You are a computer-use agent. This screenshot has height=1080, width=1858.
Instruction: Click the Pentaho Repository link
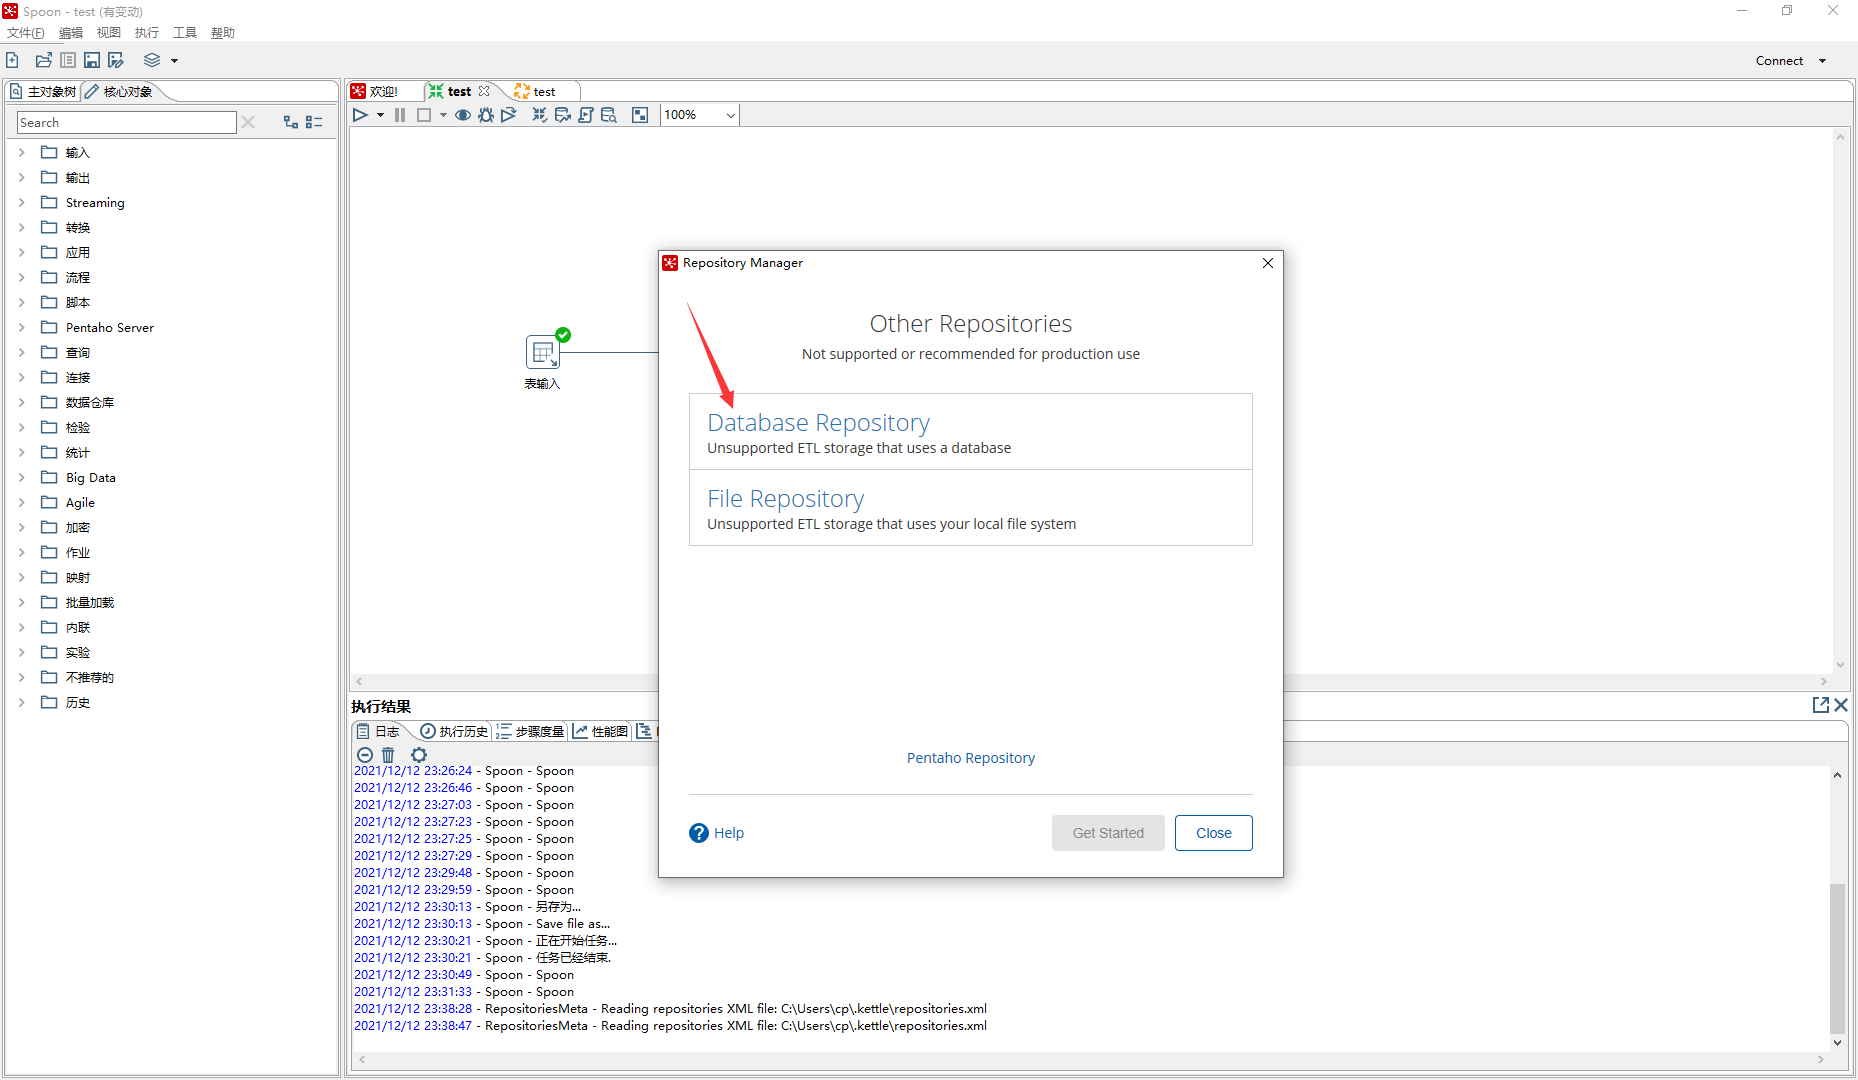coord(970,758)
